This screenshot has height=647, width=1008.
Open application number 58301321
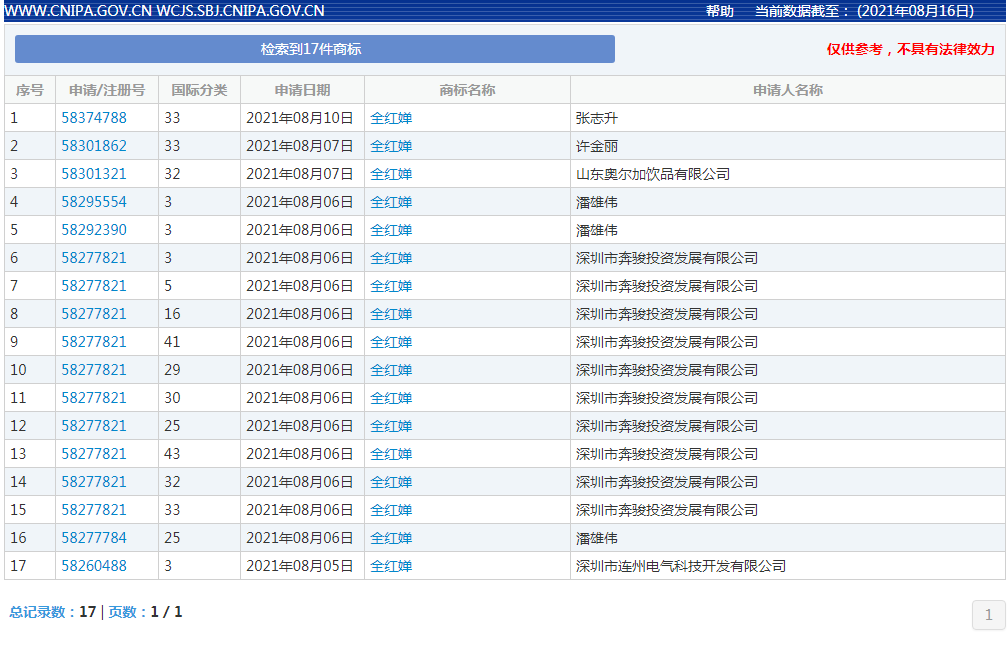pos(94,174)
